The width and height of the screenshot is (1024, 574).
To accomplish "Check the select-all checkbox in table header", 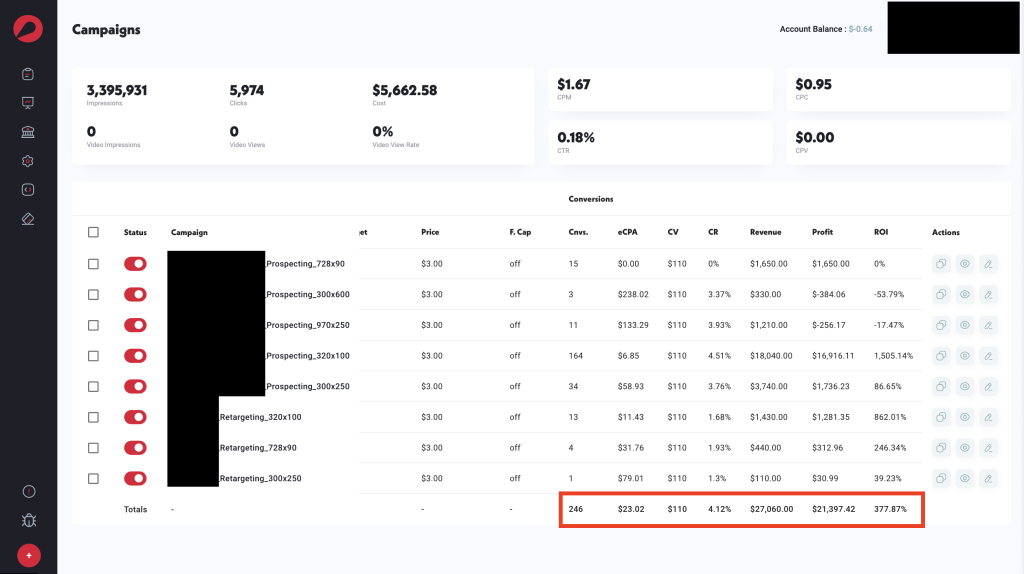I will 94,232.
